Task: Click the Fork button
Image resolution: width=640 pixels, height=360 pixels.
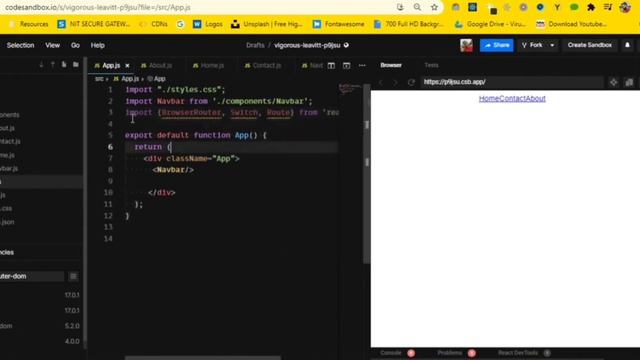Action: click(x=533, y=45)
